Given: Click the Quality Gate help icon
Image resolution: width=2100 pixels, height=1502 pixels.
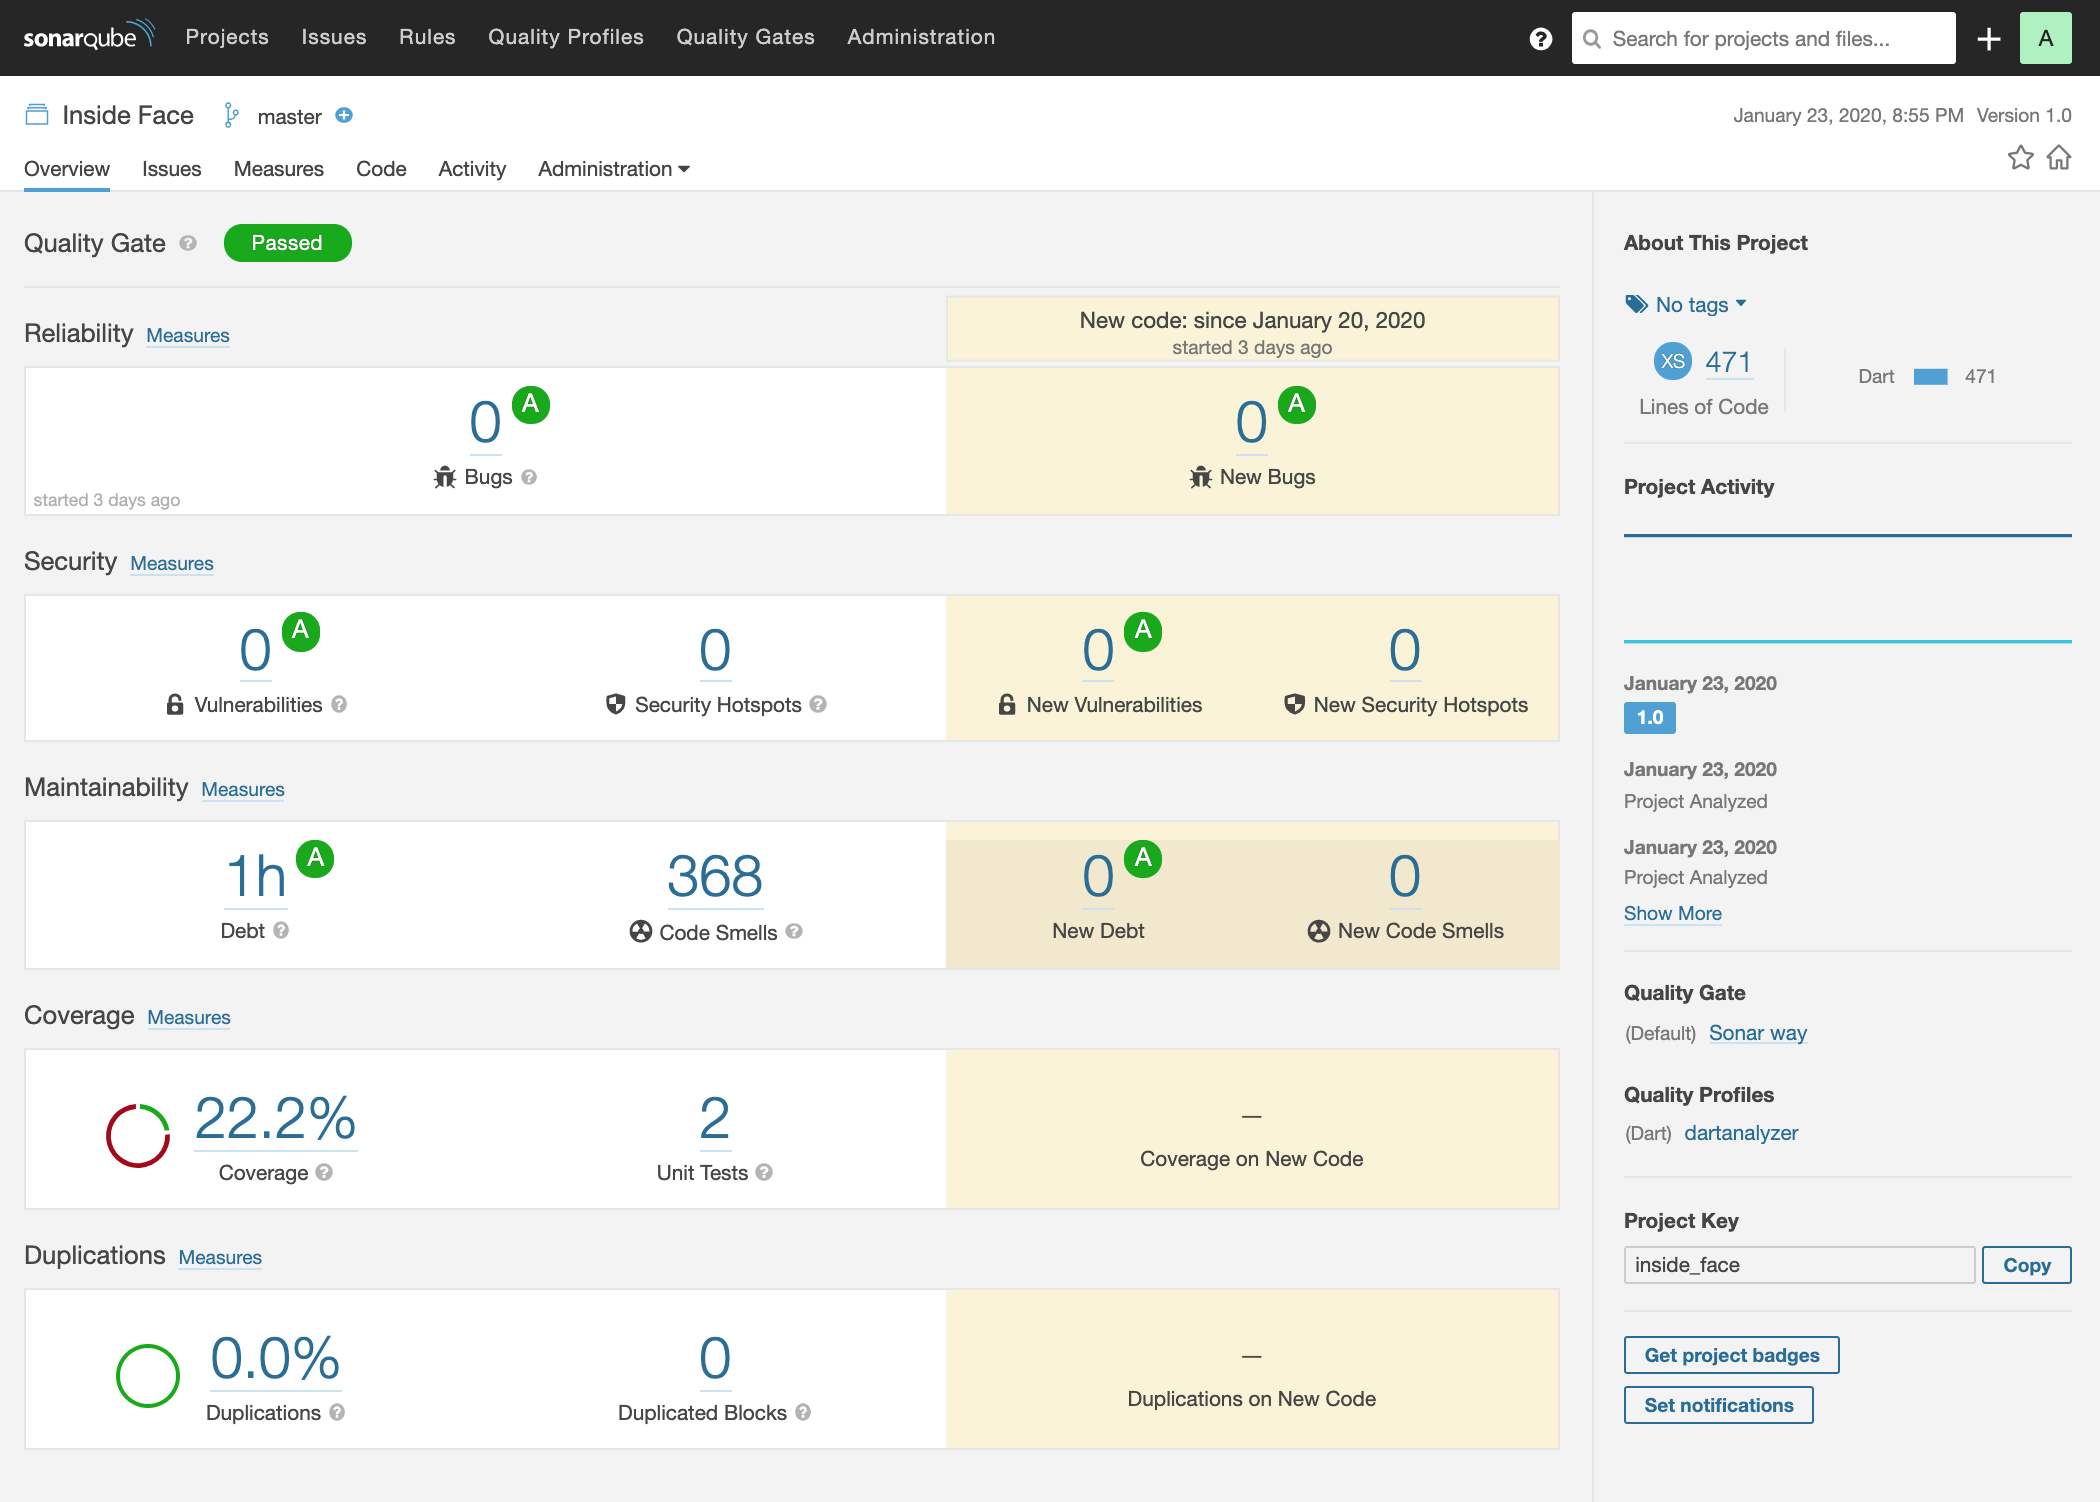Looking at the screenshot, I should pos(187,245).
